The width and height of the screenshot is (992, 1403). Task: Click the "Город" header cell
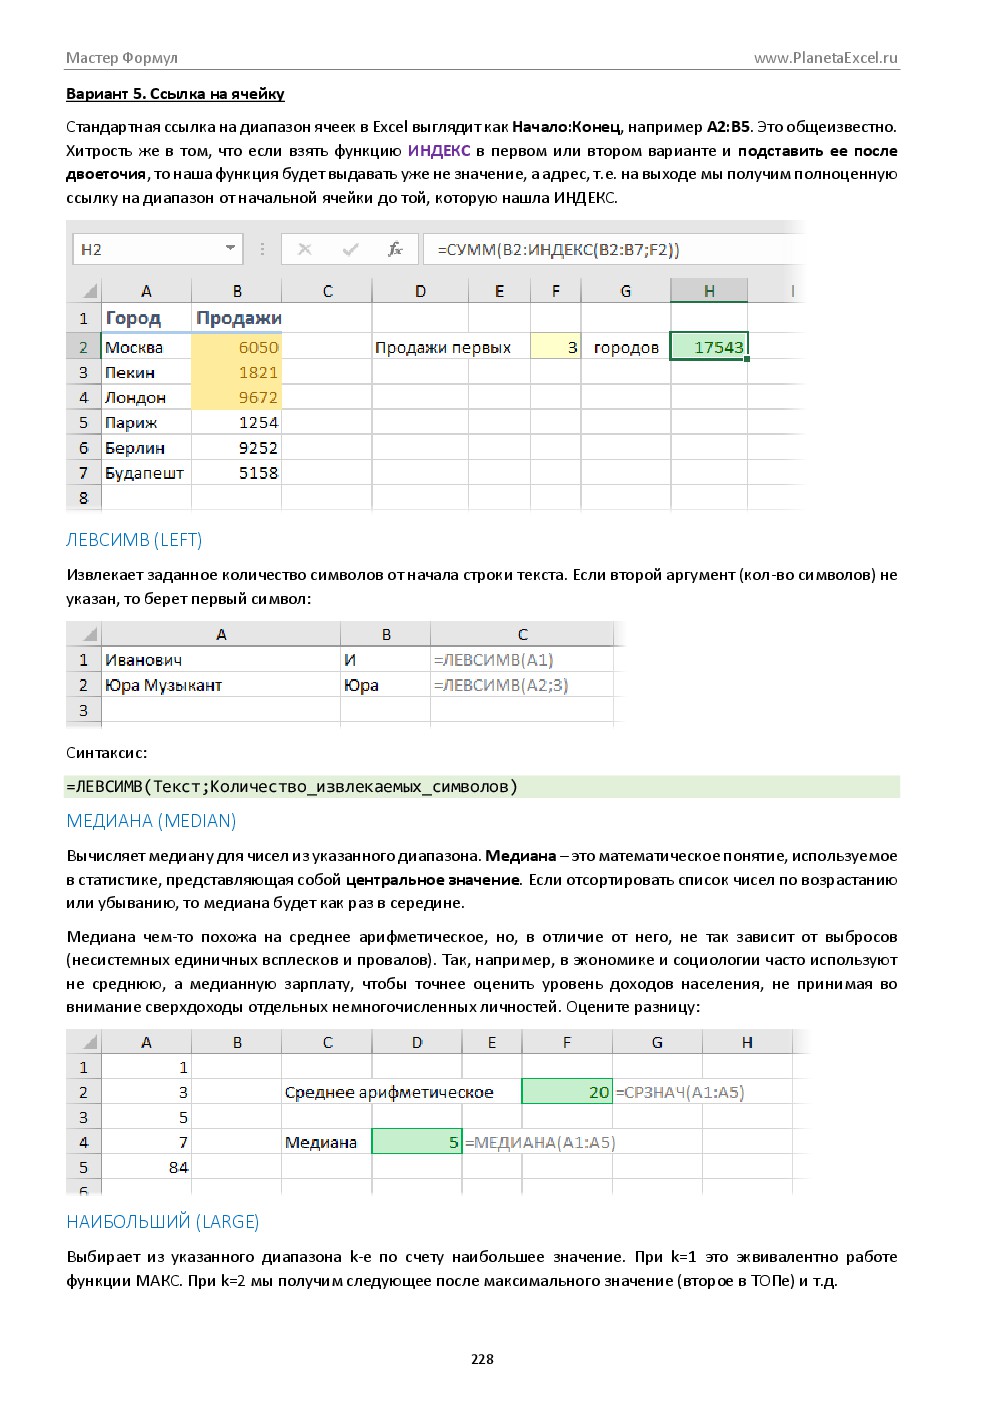[146, 318]
